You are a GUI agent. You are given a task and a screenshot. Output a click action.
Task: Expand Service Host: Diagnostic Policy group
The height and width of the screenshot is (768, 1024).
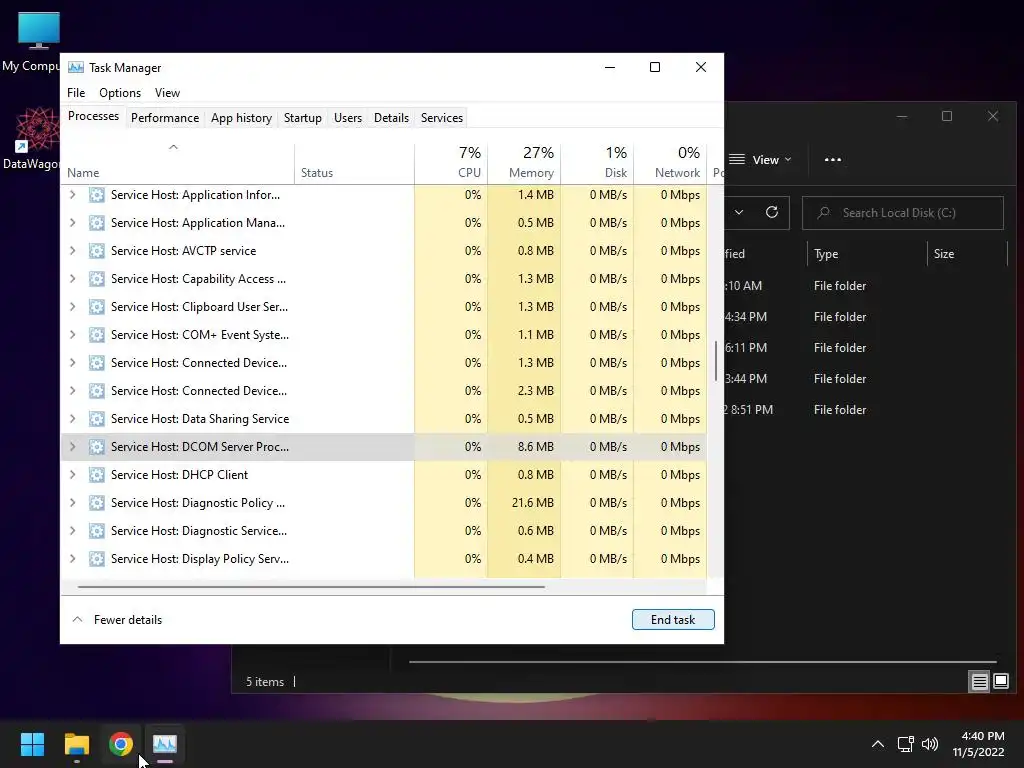click(72, 503)
